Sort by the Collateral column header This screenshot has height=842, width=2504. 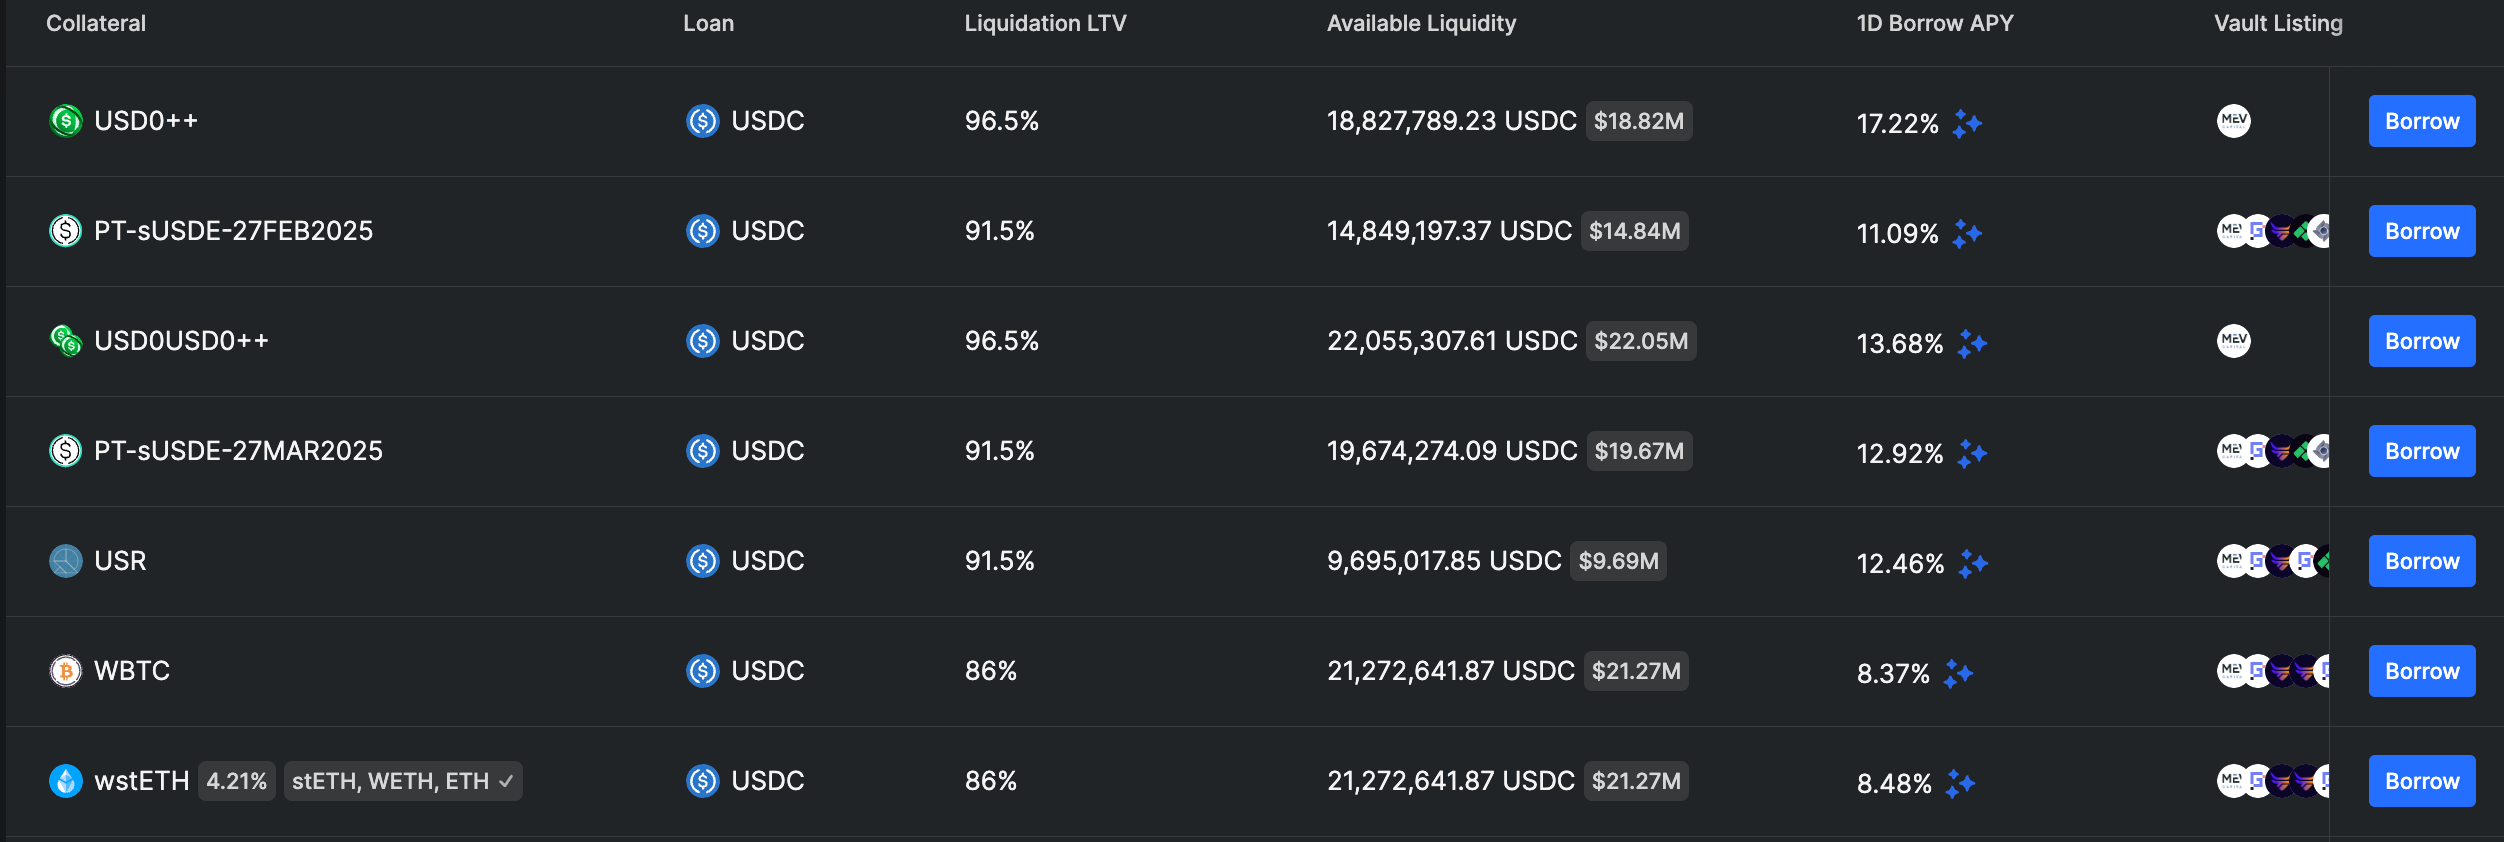pyautogui.click(x=96, y=23)
